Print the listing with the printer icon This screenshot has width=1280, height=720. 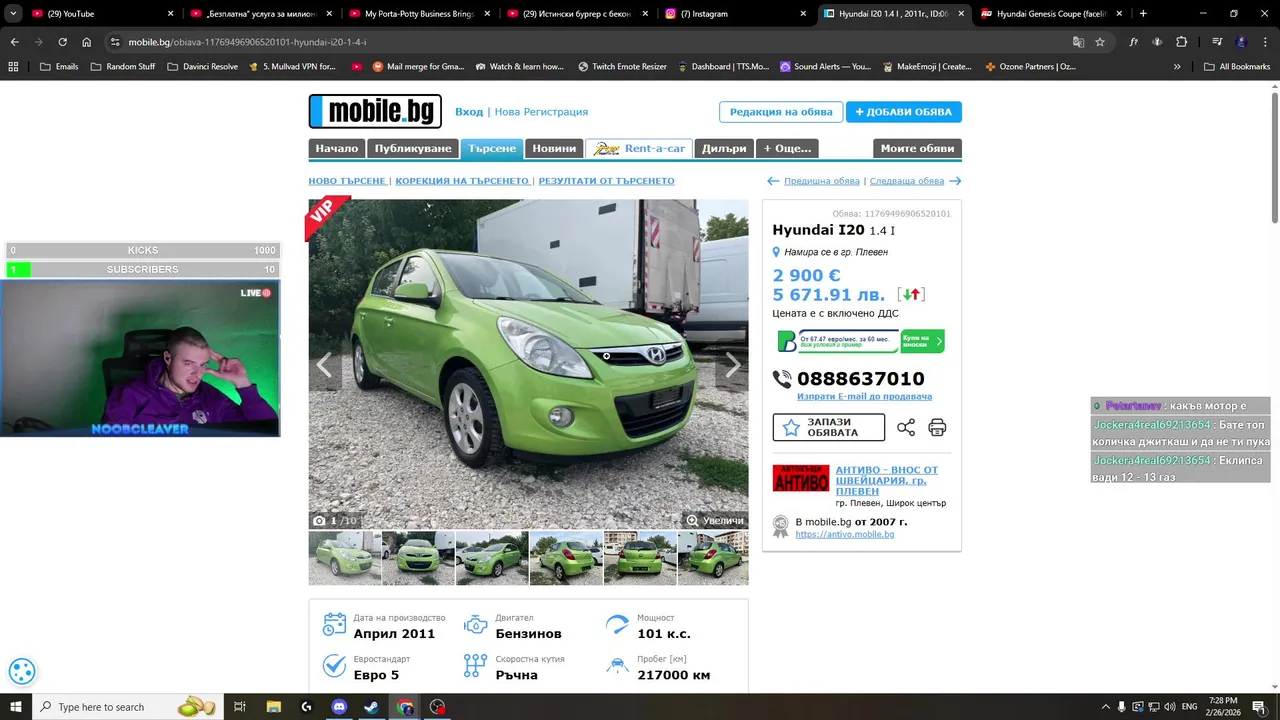click(937, 427)
